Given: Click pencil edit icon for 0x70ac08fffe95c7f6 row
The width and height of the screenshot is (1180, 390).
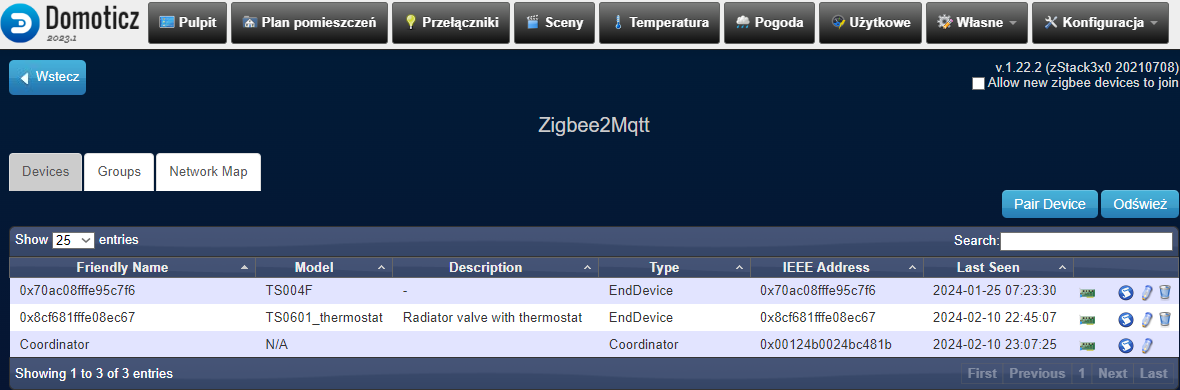Looking at the screenshot, I should click(1146, 292).
